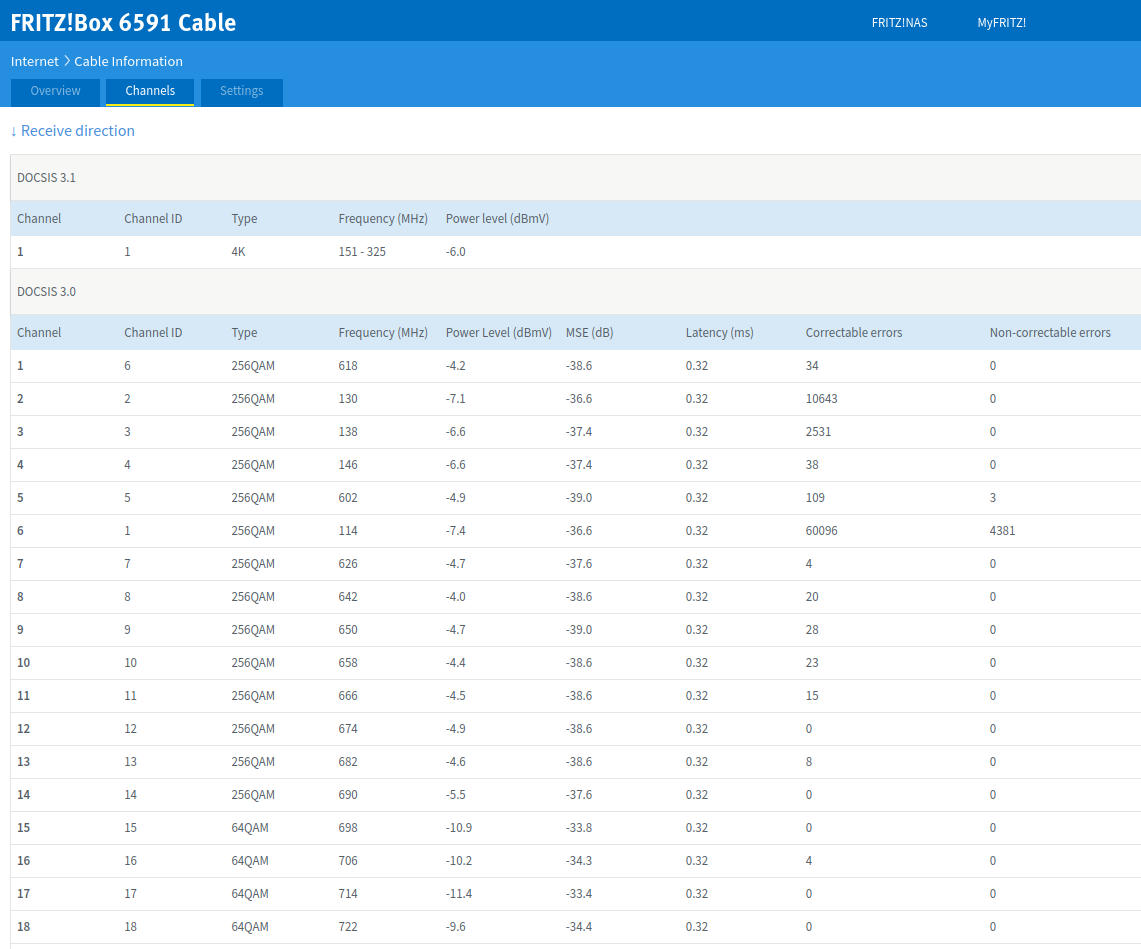Click the Correctable errors column header
1141x949 pixels.
tap(854, 333)
